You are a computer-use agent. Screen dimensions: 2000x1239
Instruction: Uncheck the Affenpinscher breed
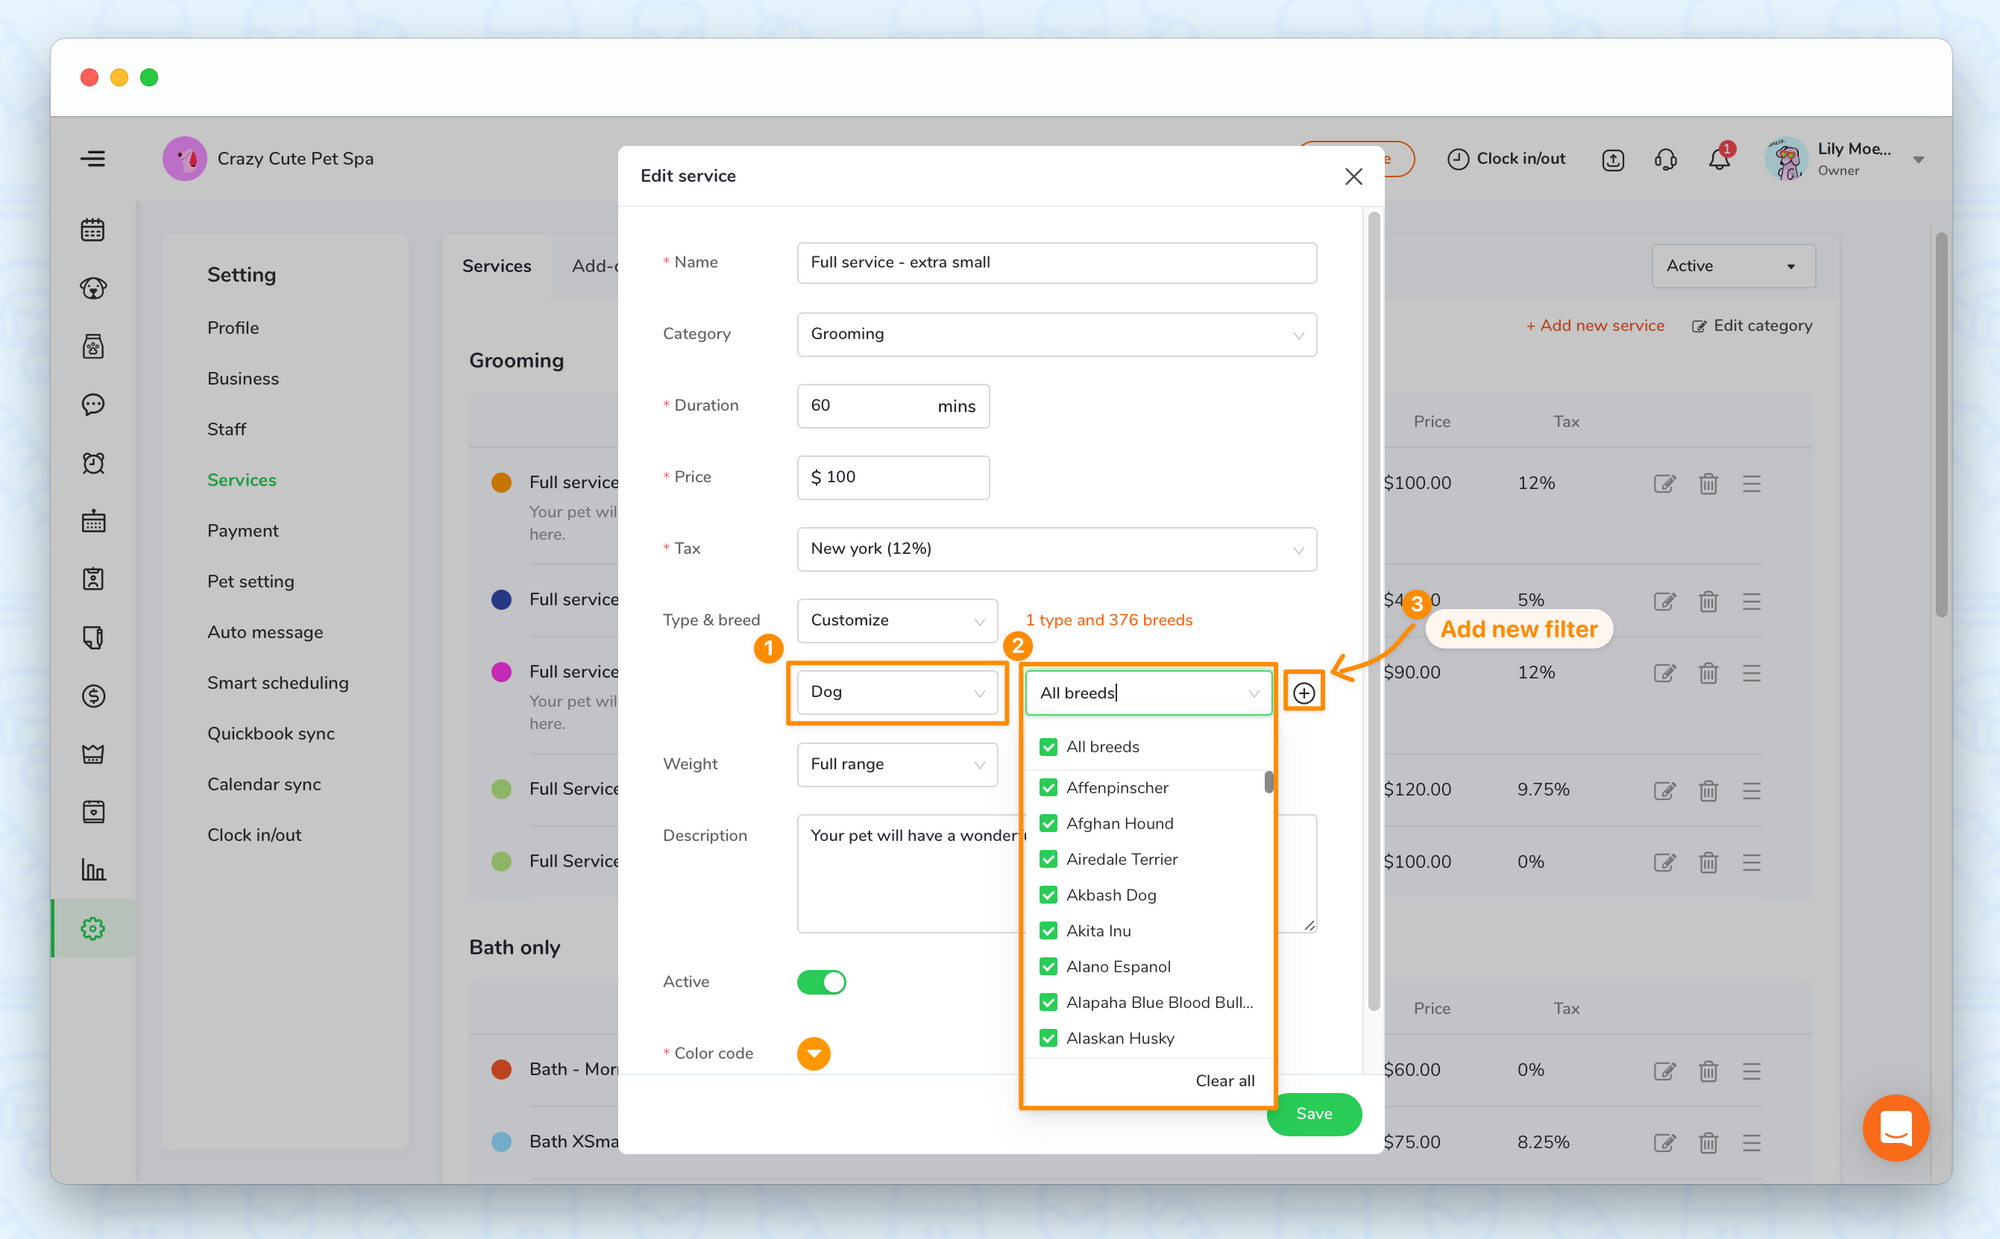tap(1048, 788)
